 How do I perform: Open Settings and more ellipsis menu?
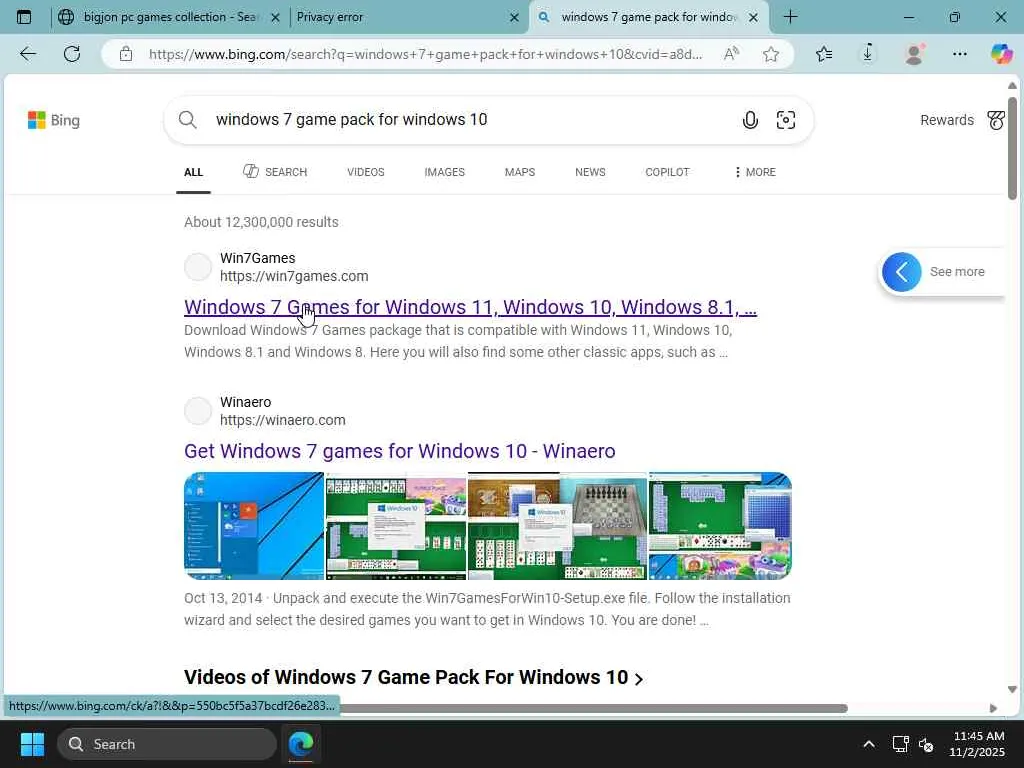959,54
